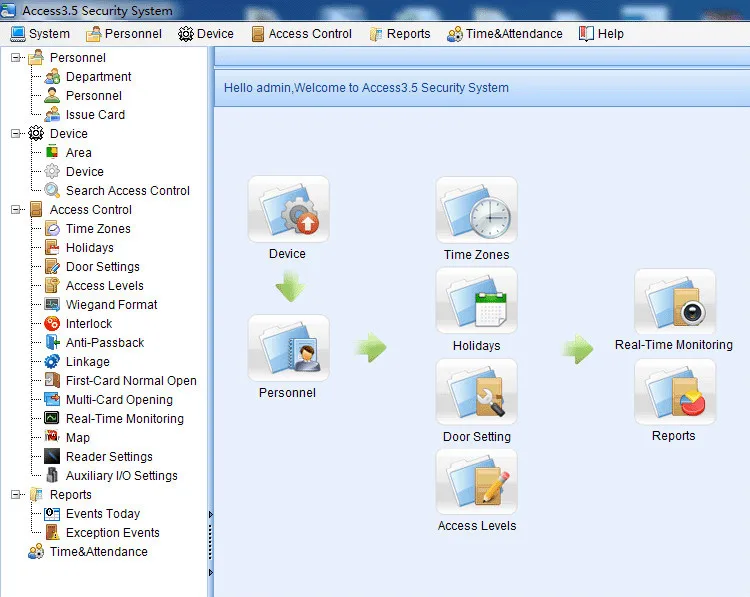This screenshot has width=750, height=597.
Task: Click the Time Zones tree icon
Action: pyautogui.click(x=52, y=228)
